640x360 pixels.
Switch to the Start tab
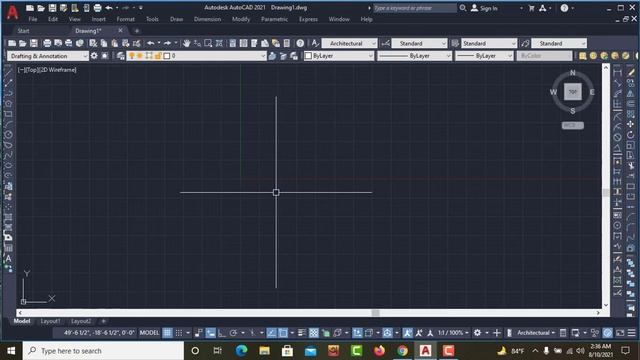(23, 31)
